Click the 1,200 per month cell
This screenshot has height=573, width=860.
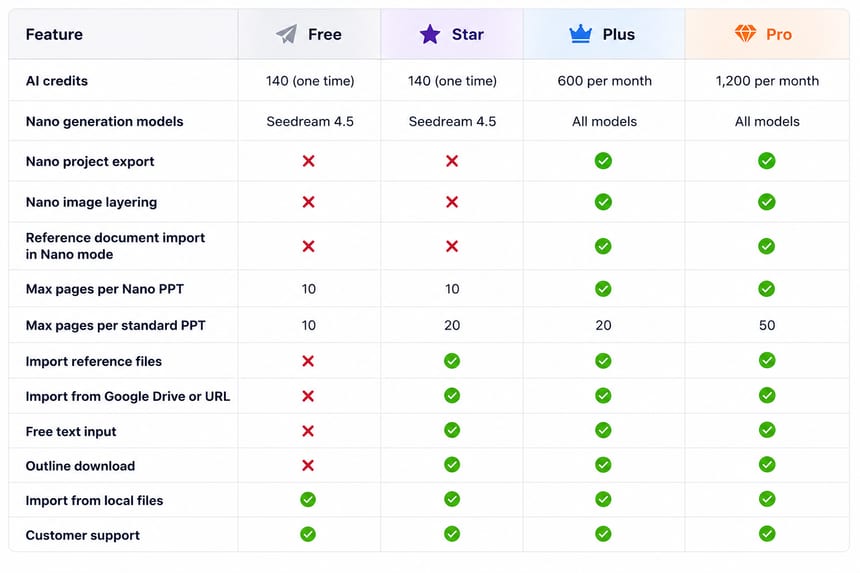pos(767,81)
